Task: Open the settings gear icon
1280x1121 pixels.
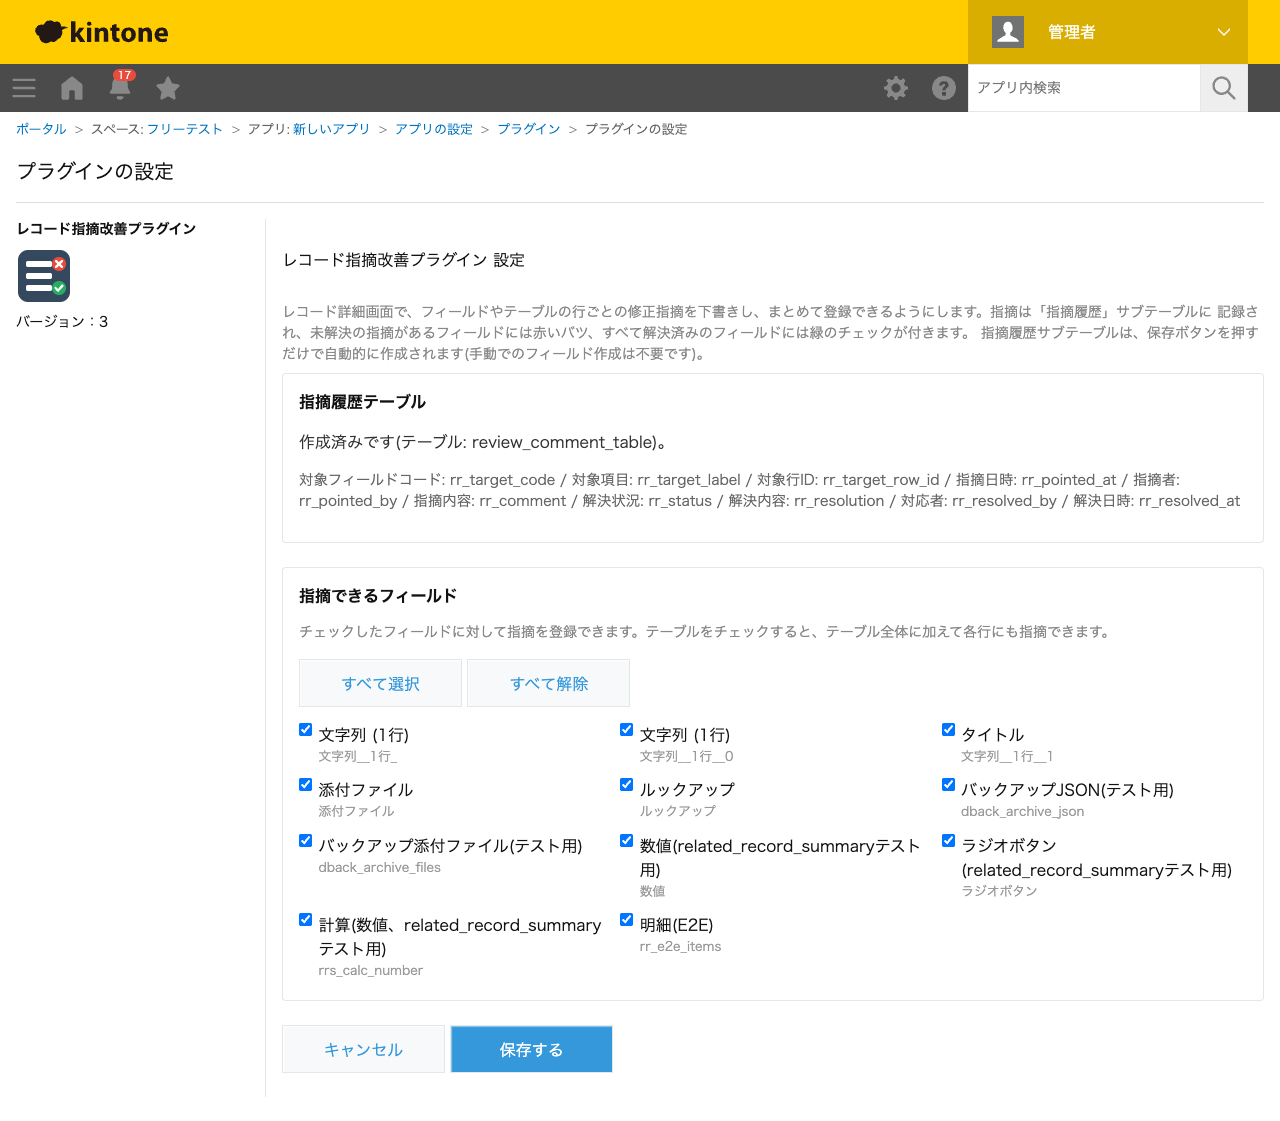Action: pyautogui.click(x=896, y=88)
